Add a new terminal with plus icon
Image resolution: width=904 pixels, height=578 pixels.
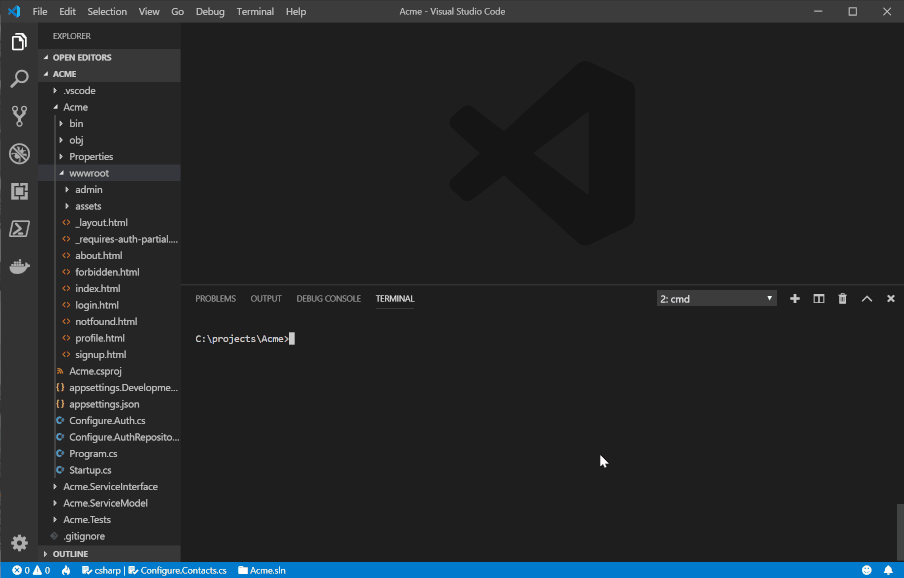click(x=794, y=299)
